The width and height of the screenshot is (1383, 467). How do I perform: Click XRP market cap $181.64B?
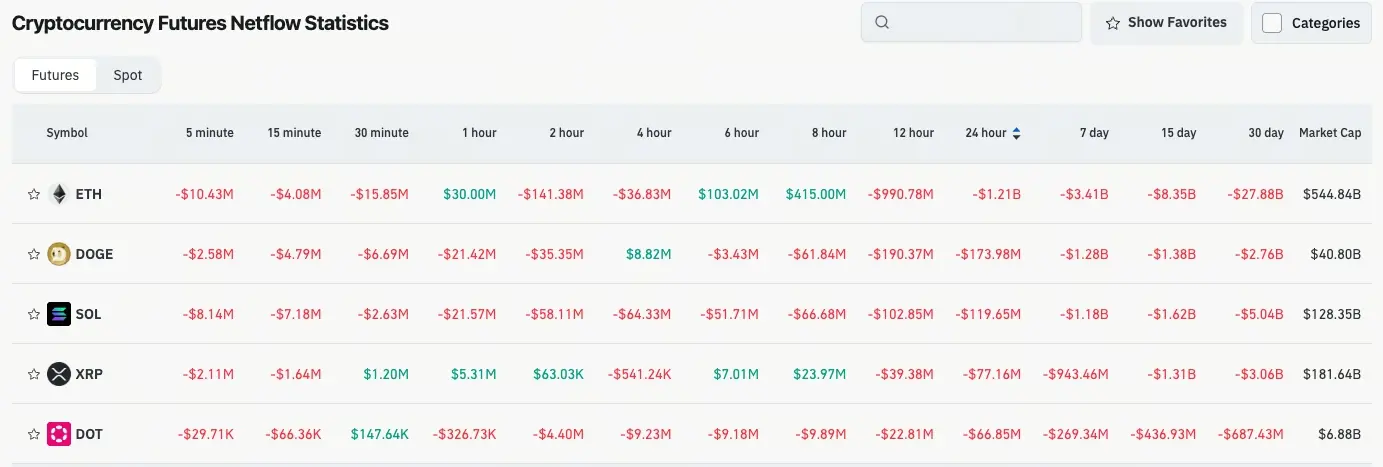(1333, 374)
